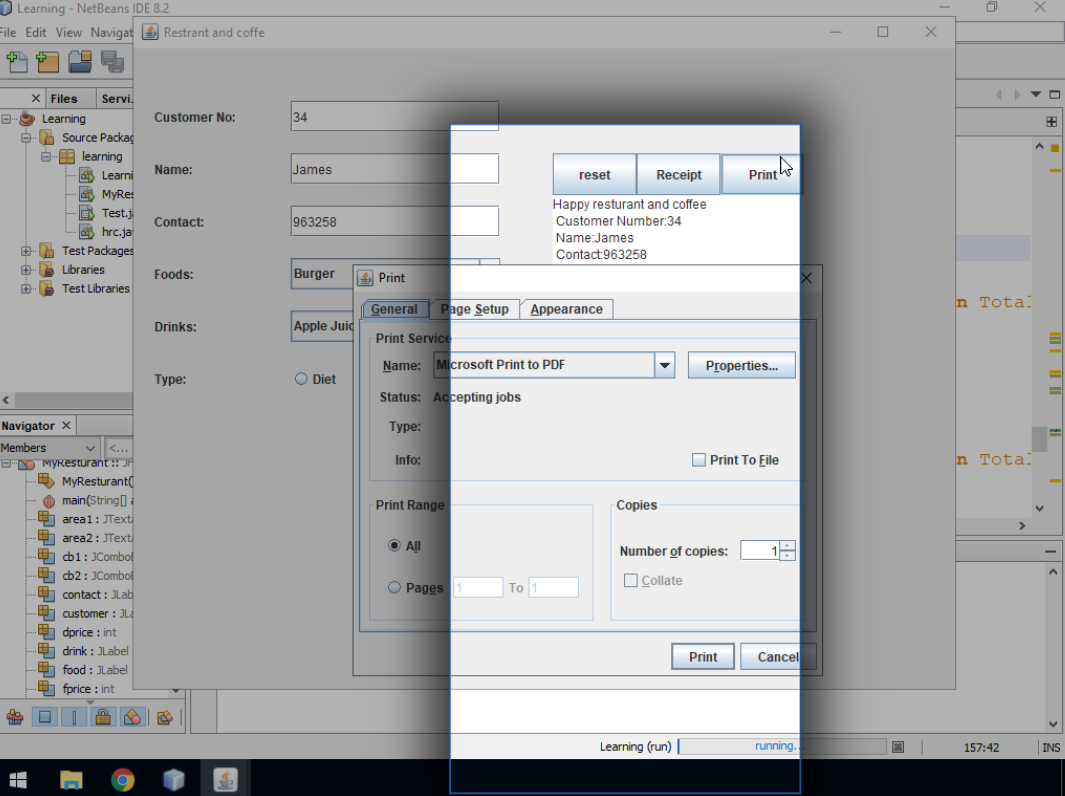1065x796 pixels.
Task: Click the Java app icon in taskbar
Action: [225, 779]
